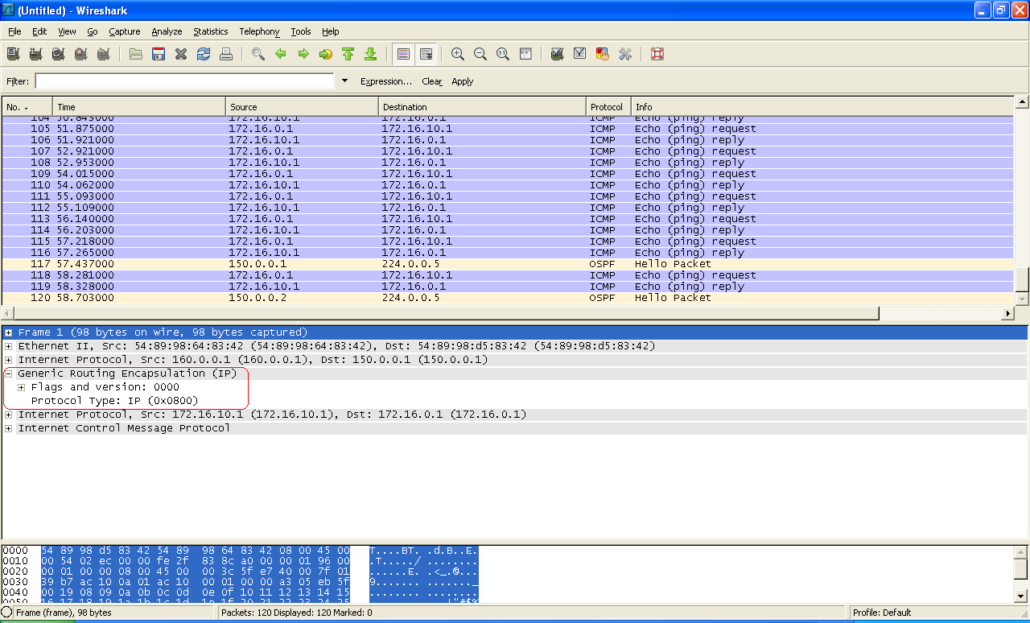Print the packet data
The width and height of the screenshot is (1030, 623).
coord(225,53)
